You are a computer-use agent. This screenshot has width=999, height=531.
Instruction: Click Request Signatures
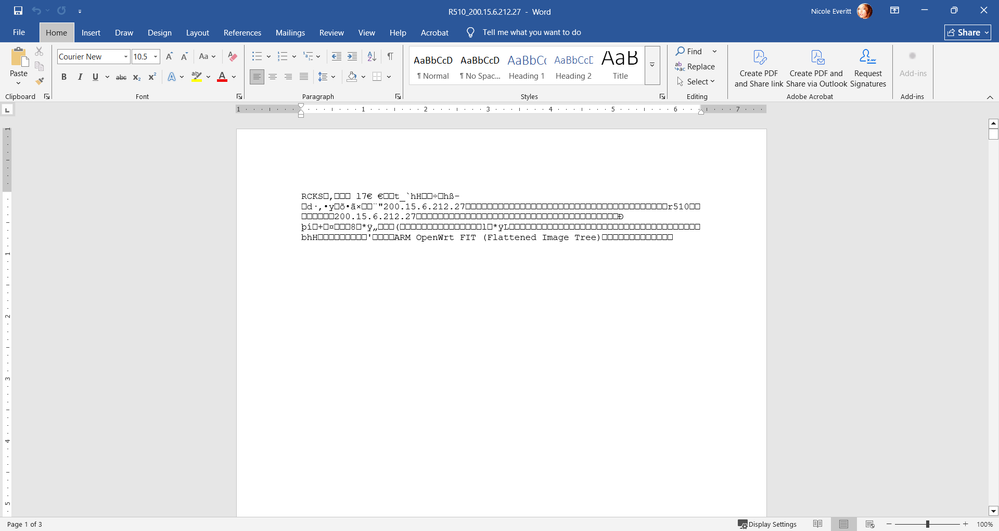(x=868, y=68)
